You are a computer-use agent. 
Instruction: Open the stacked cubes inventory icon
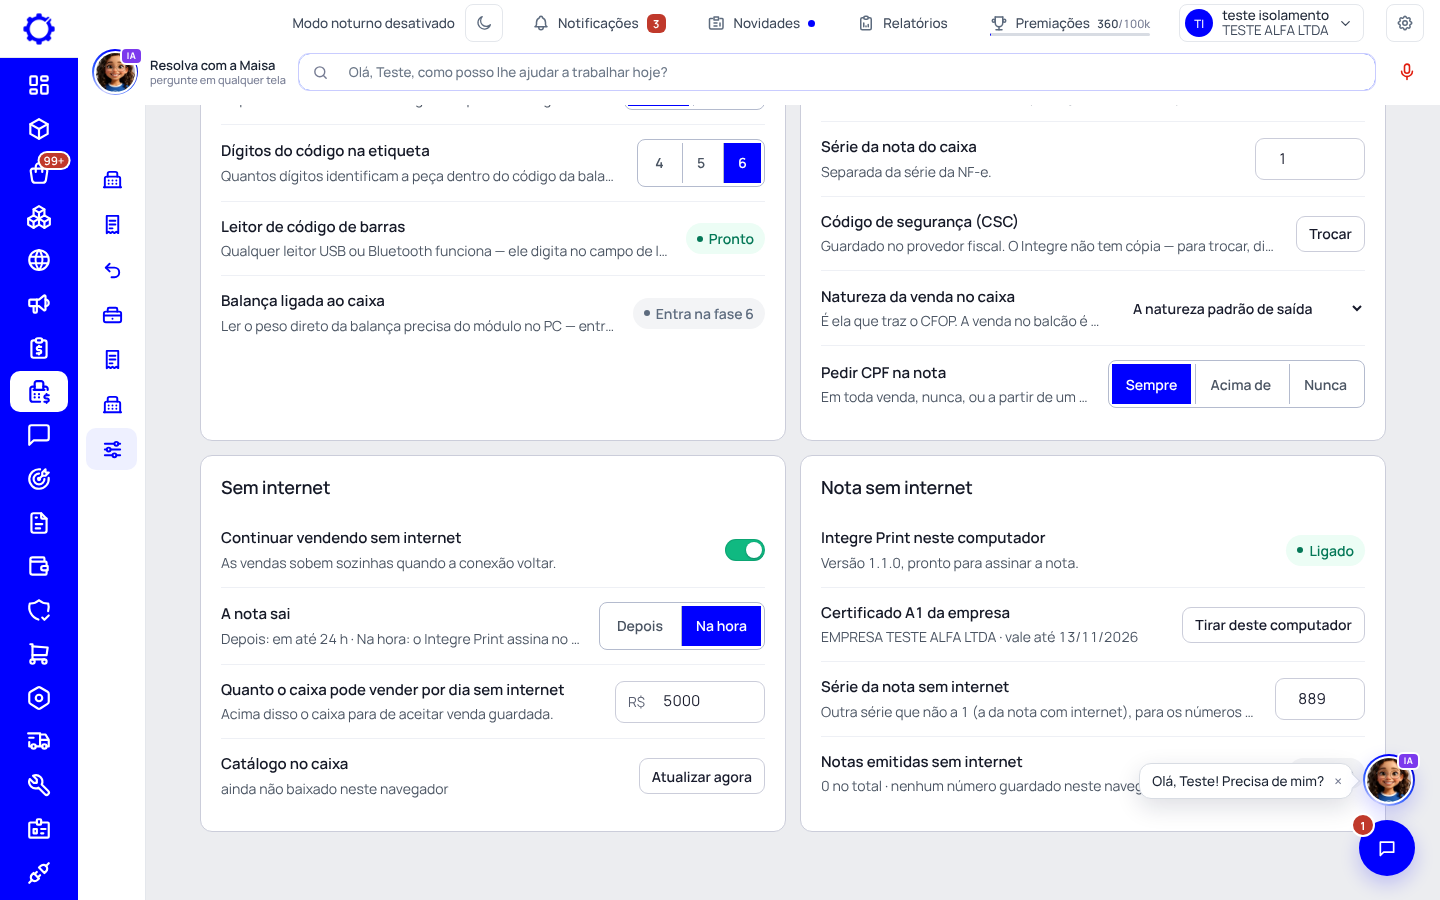click(x=39, y=217)
